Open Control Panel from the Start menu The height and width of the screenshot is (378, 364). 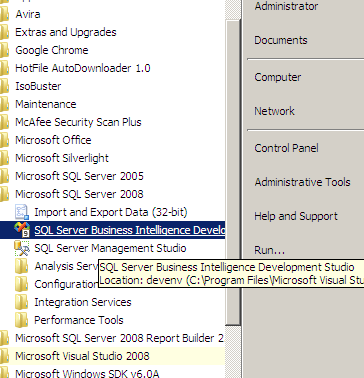[x=286, y=148]
